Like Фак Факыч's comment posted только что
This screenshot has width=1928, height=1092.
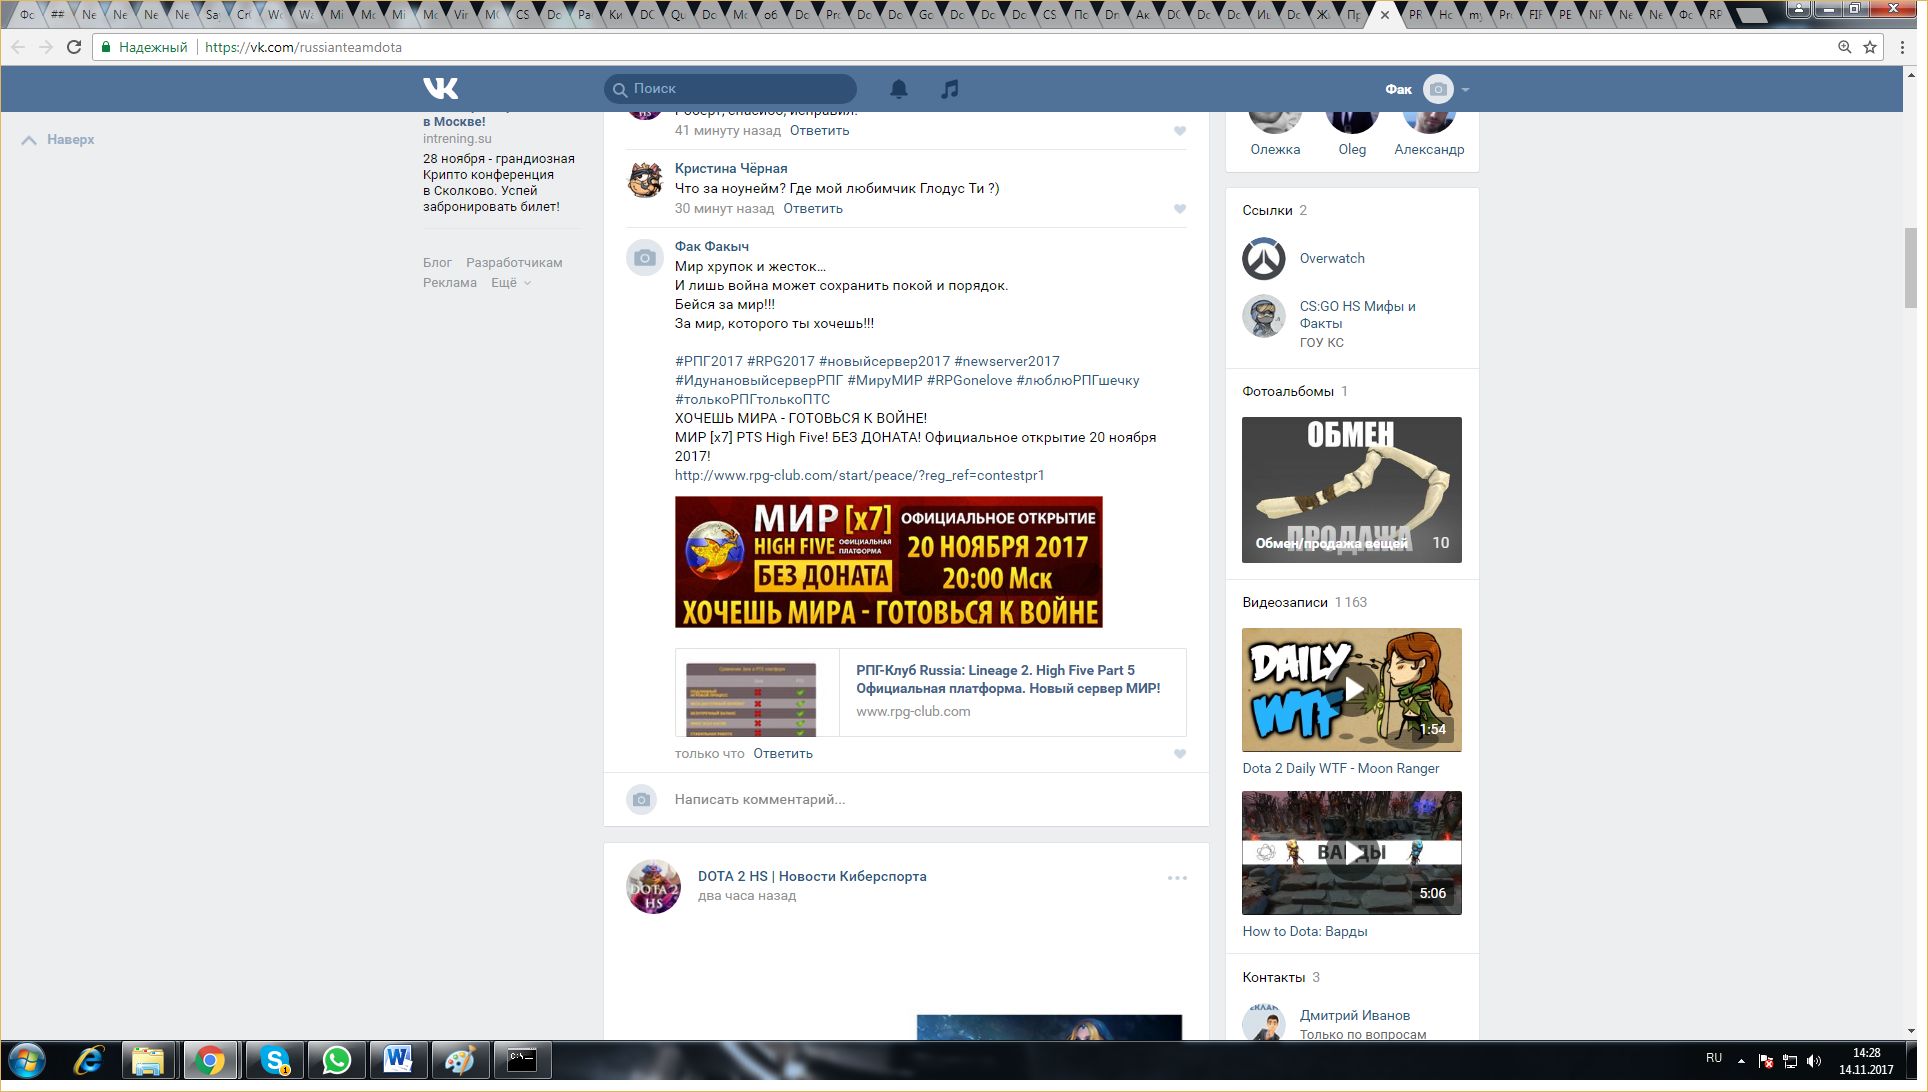pyautogui.click(x=1180, y=754)
